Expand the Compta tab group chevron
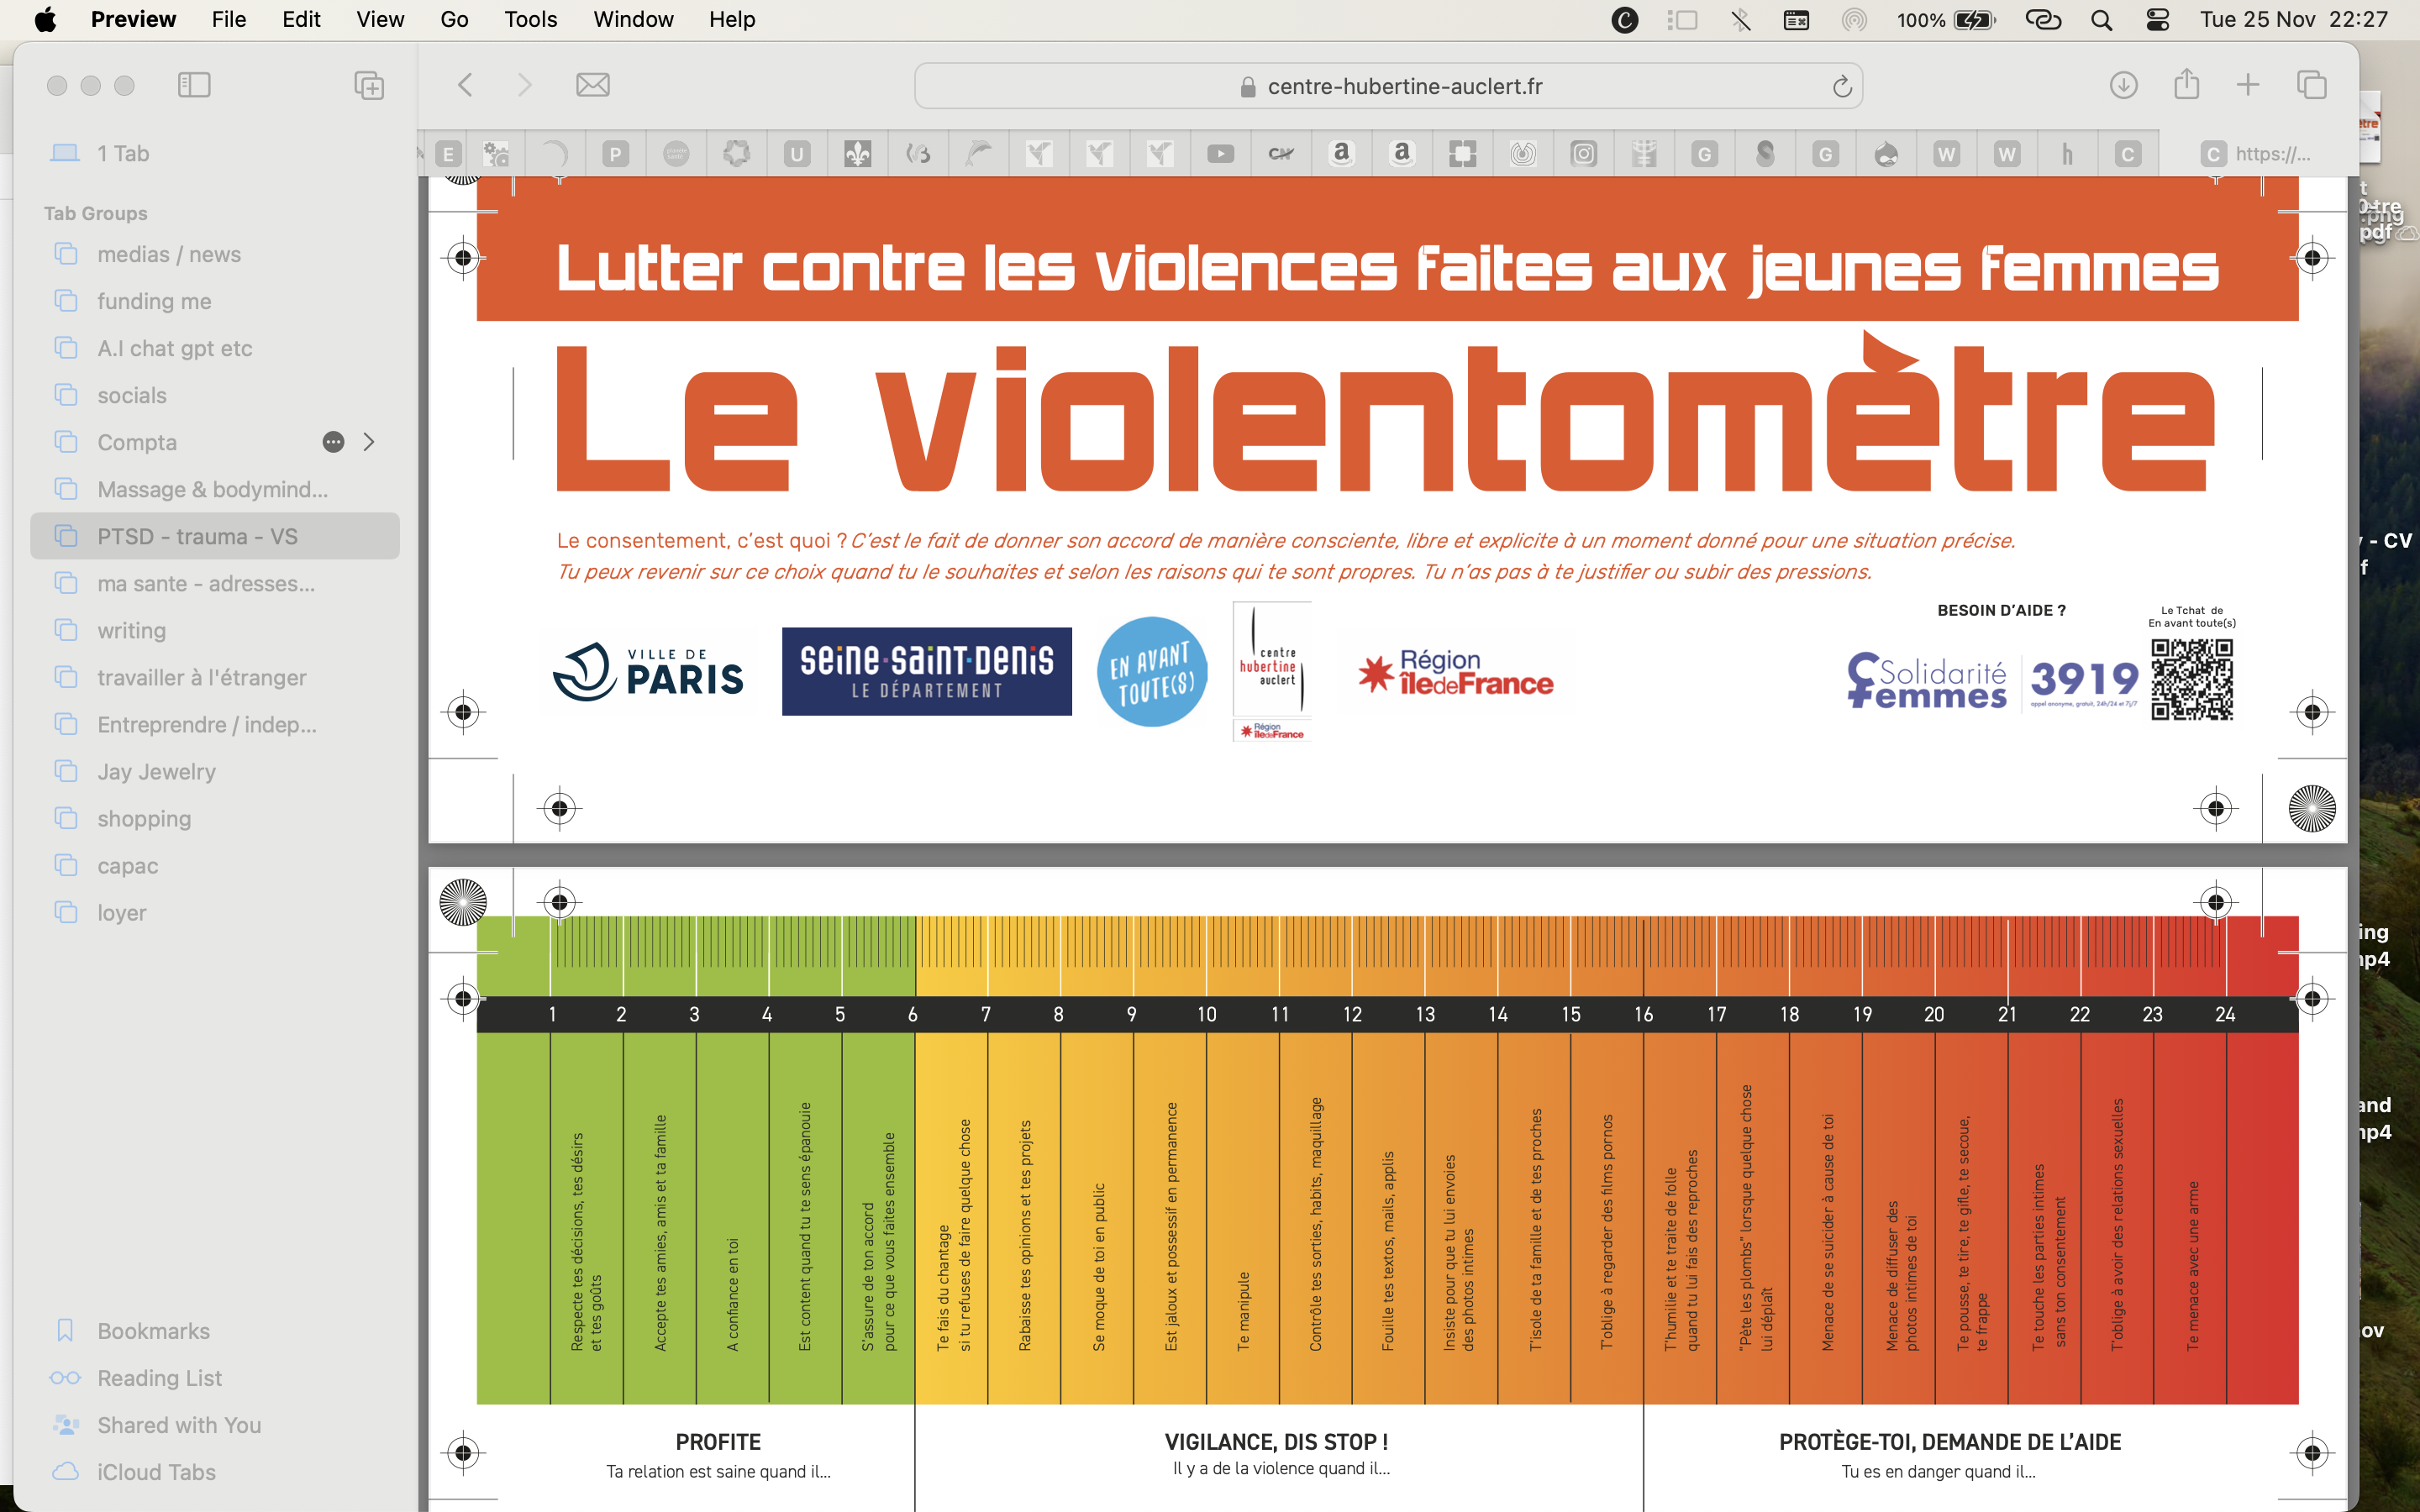This screenshot has height=1512, width=2420. [369, 442]
